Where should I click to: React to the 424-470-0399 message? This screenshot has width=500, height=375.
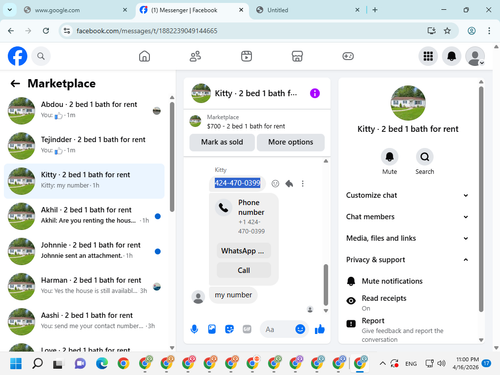pyautogui.click(x=275, y=184)
